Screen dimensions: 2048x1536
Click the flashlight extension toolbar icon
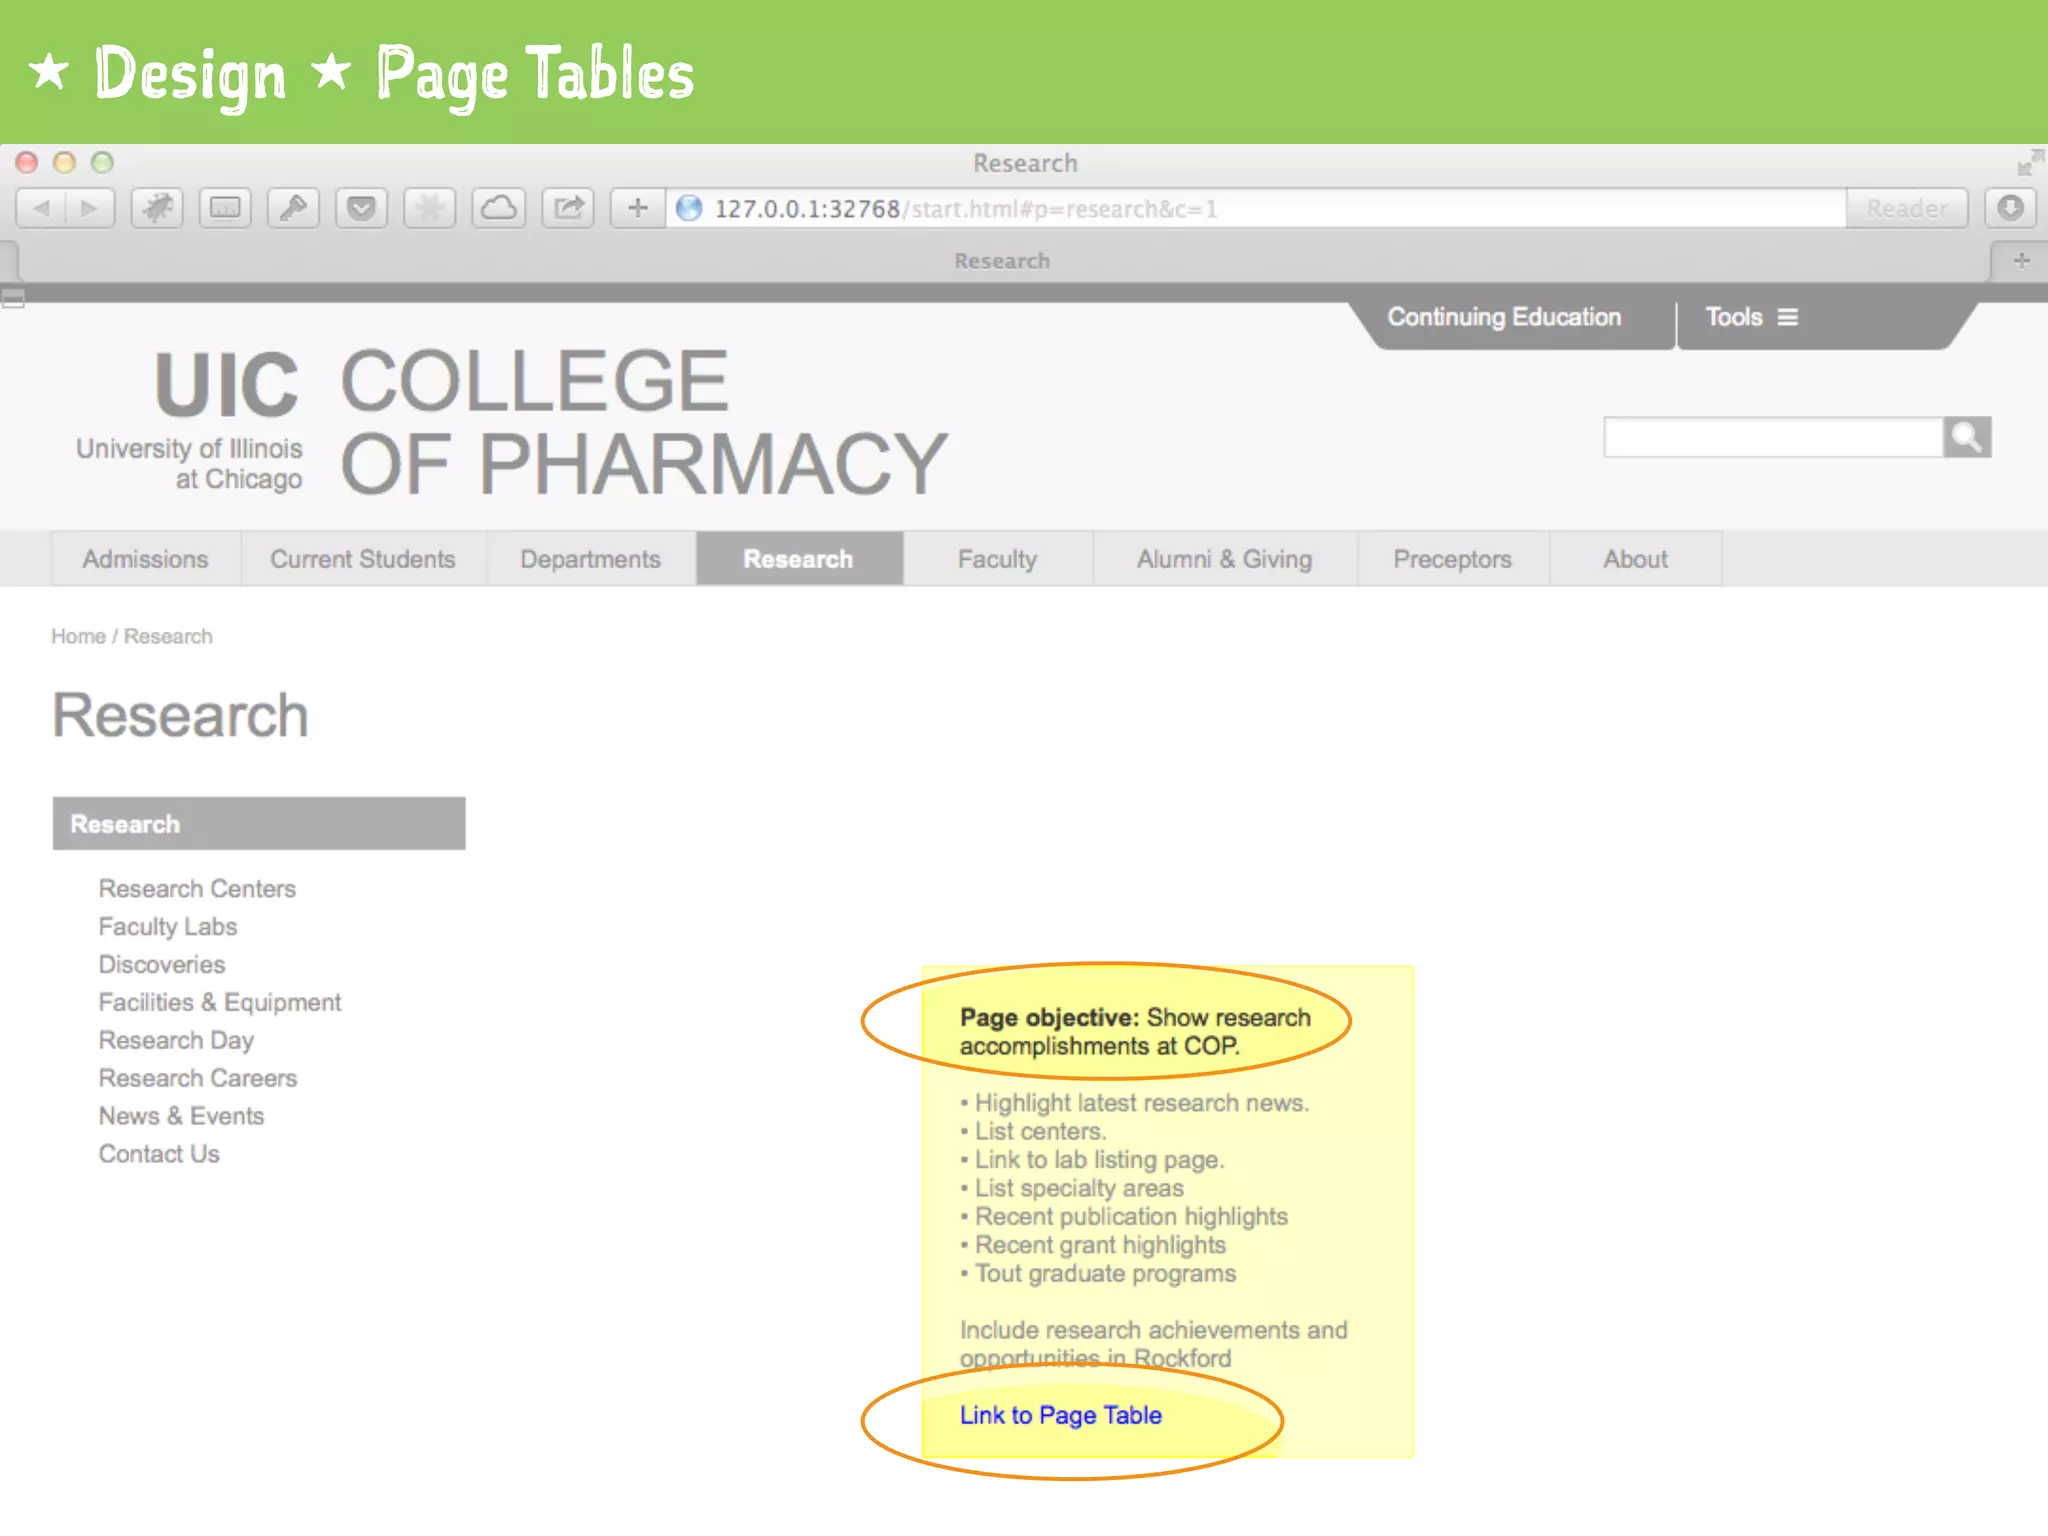tap(293, 208)
